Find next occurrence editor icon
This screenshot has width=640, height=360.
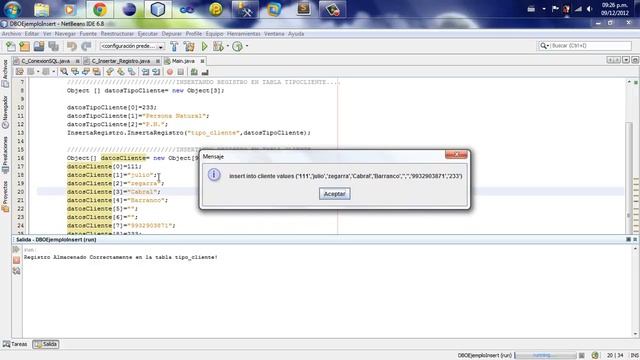(86, 72)
